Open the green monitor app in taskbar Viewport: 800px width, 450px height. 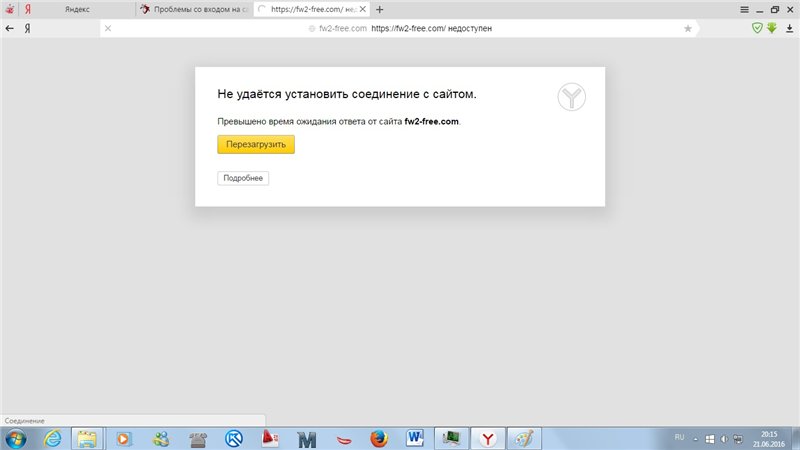click(452, 439)
